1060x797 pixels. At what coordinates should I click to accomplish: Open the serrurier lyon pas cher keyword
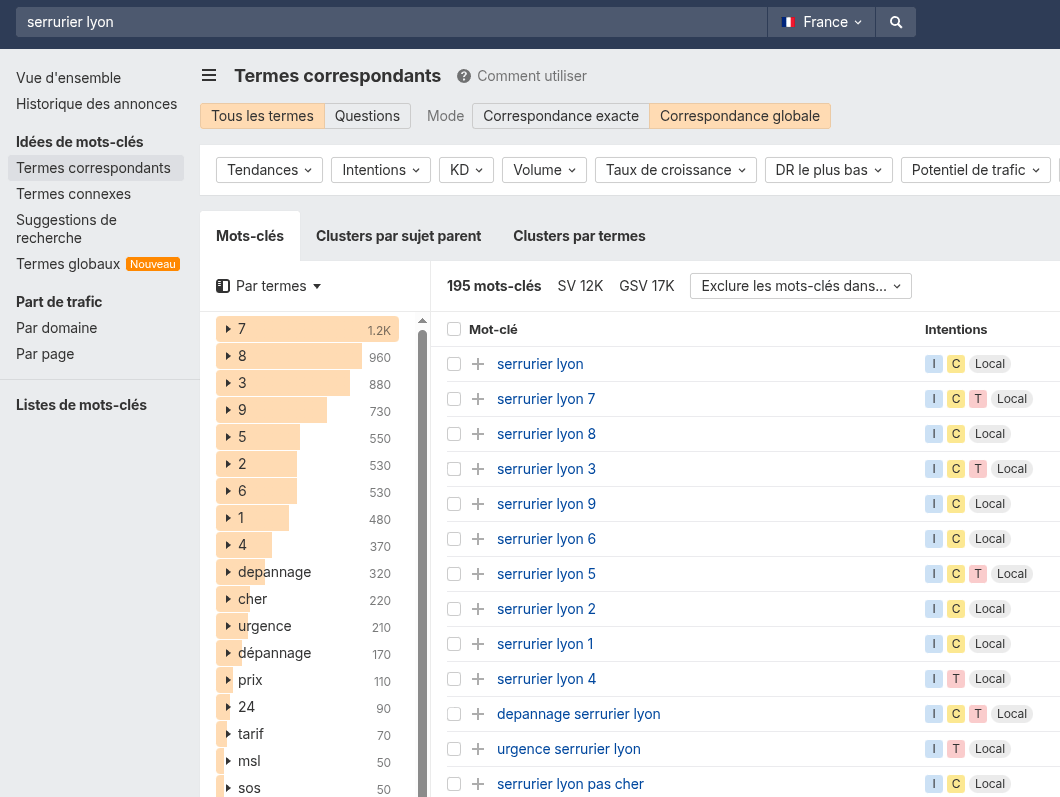coord(570,784)
